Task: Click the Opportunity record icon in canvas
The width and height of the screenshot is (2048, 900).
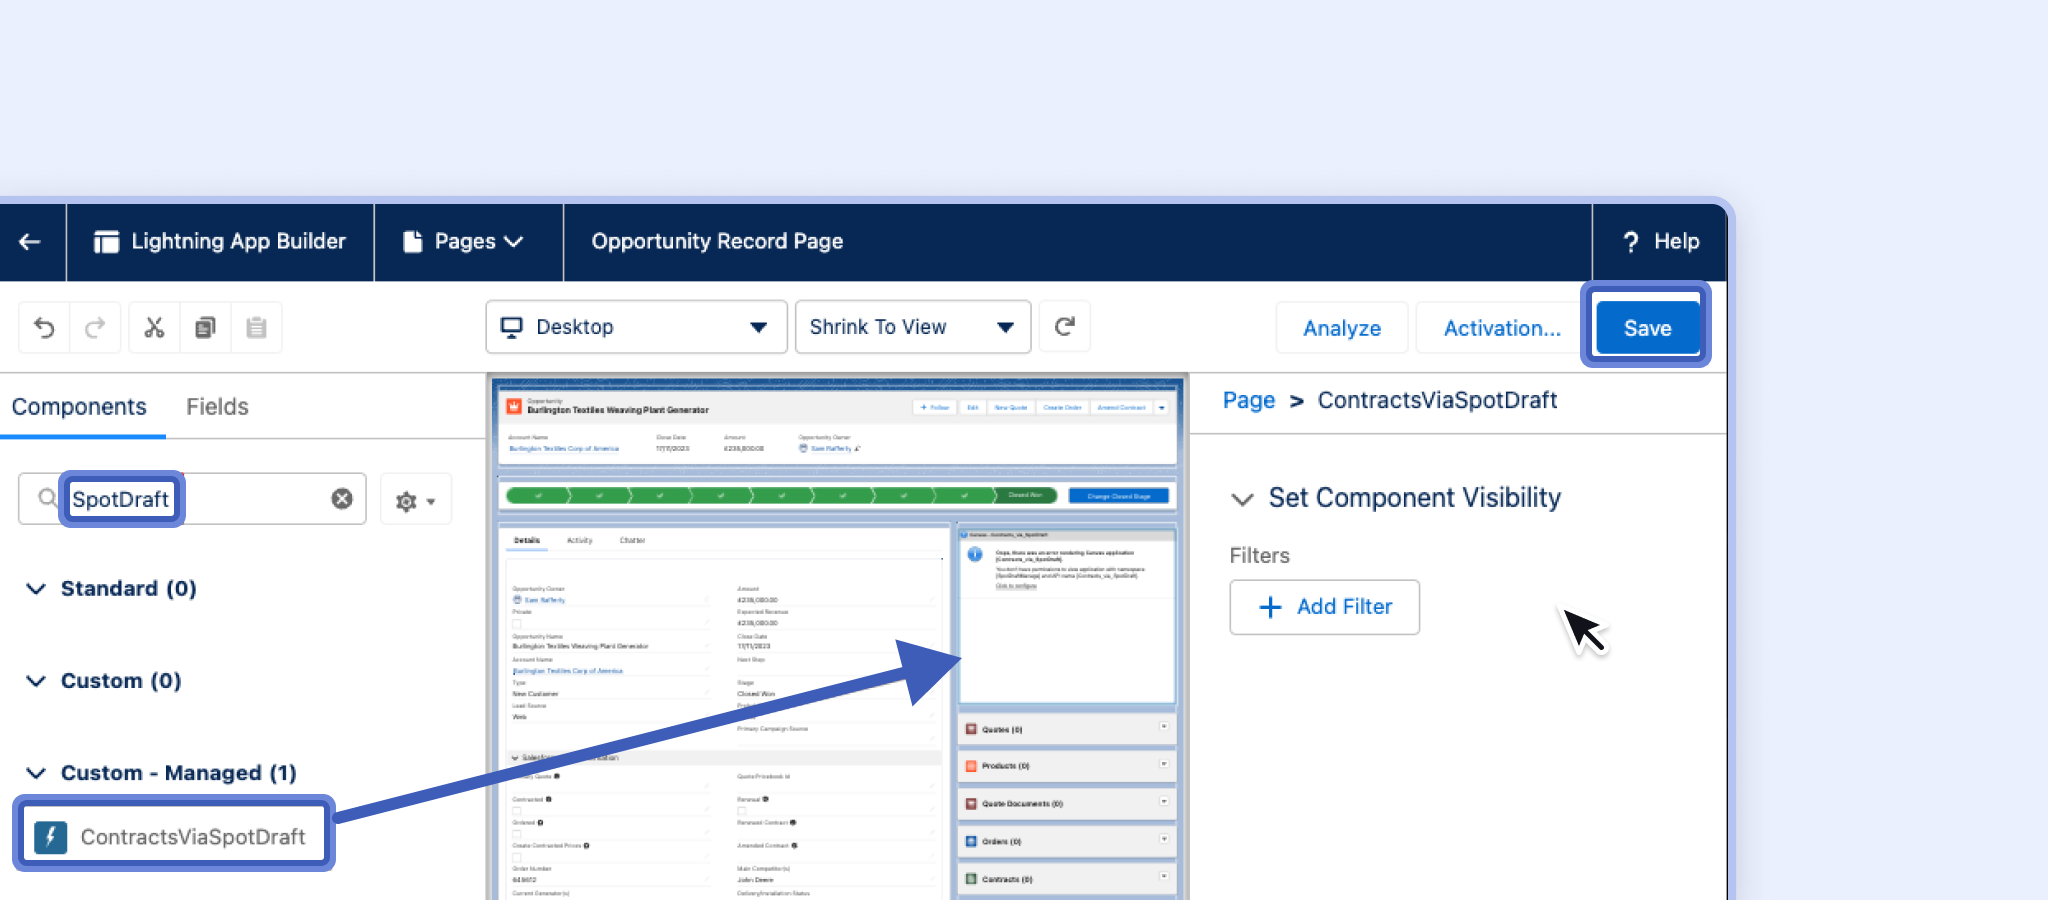Action: pyautogui.click(x=514, y=406)
